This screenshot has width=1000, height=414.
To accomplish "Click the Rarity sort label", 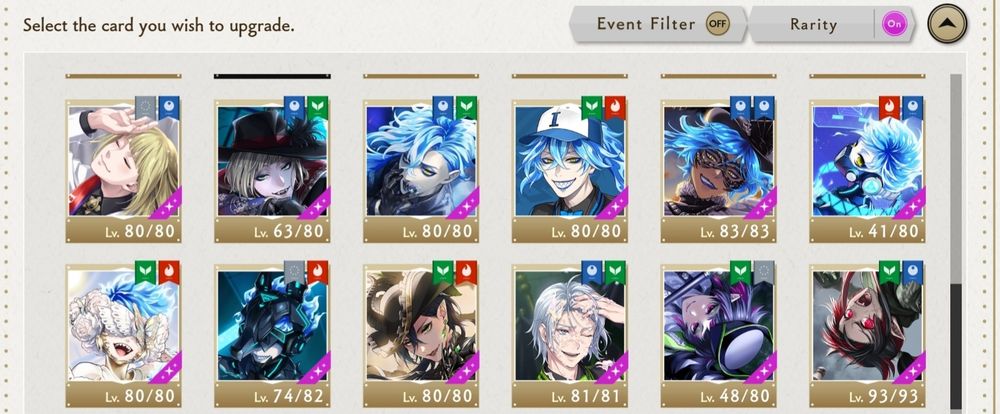I will pos(813,25).
